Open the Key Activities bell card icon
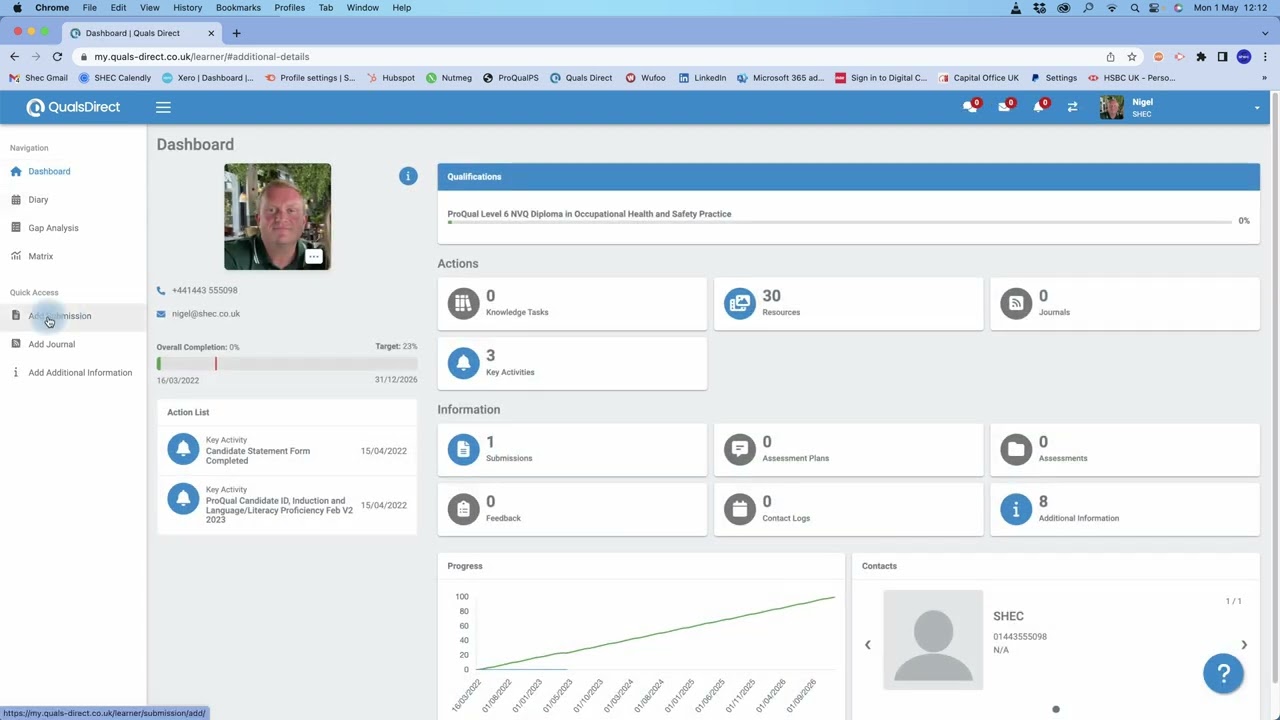 pos(463,363)
